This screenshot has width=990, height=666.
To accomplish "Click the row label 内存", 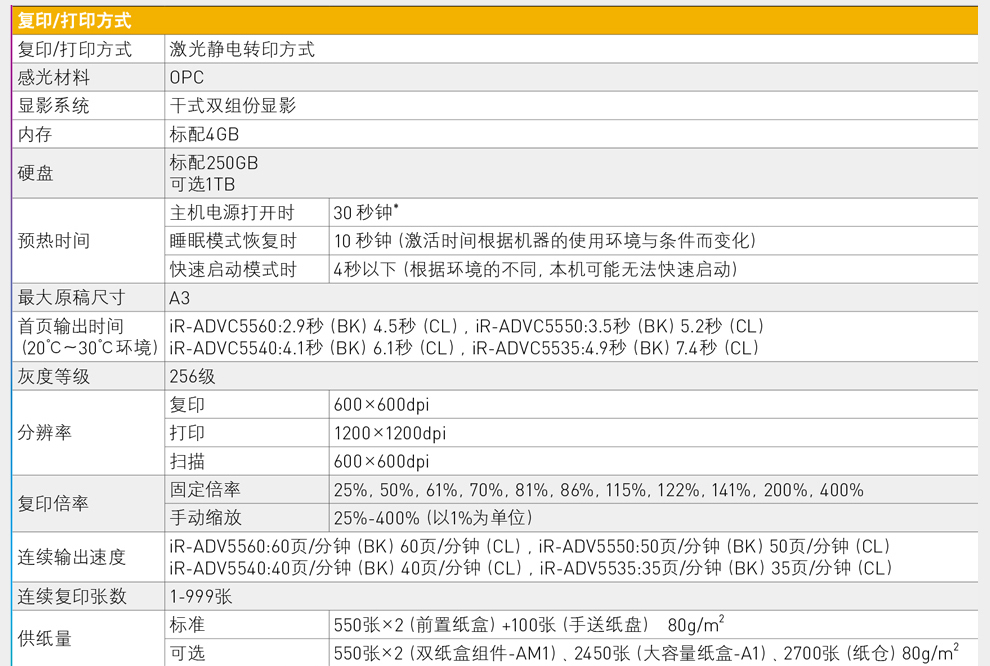I will (x=35, y=134).
